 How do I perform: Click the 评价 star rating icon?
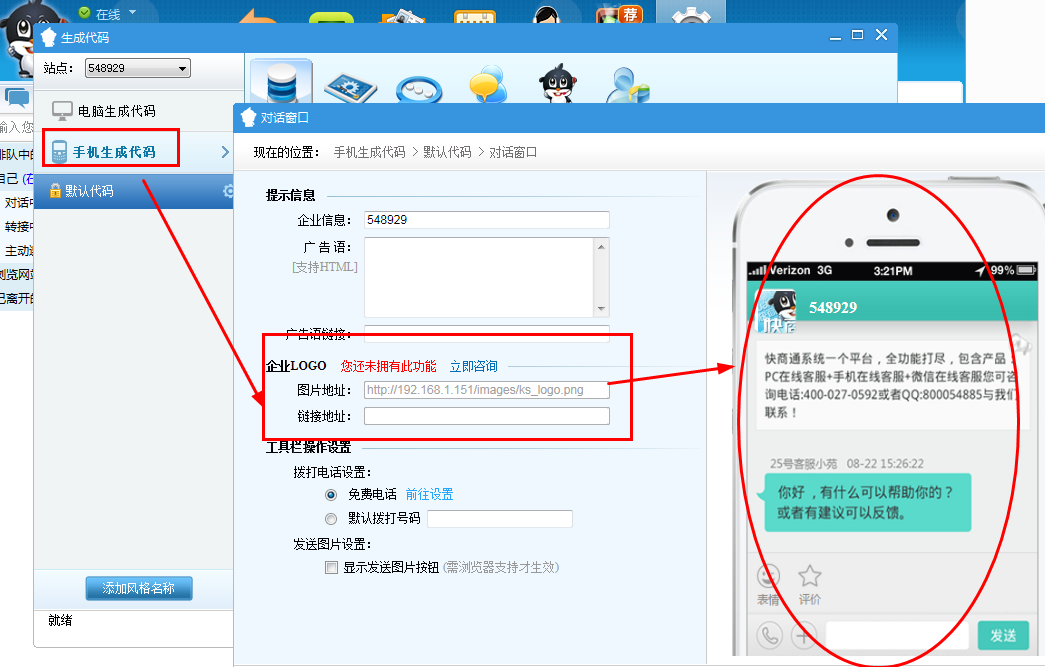tap(809, 577)
